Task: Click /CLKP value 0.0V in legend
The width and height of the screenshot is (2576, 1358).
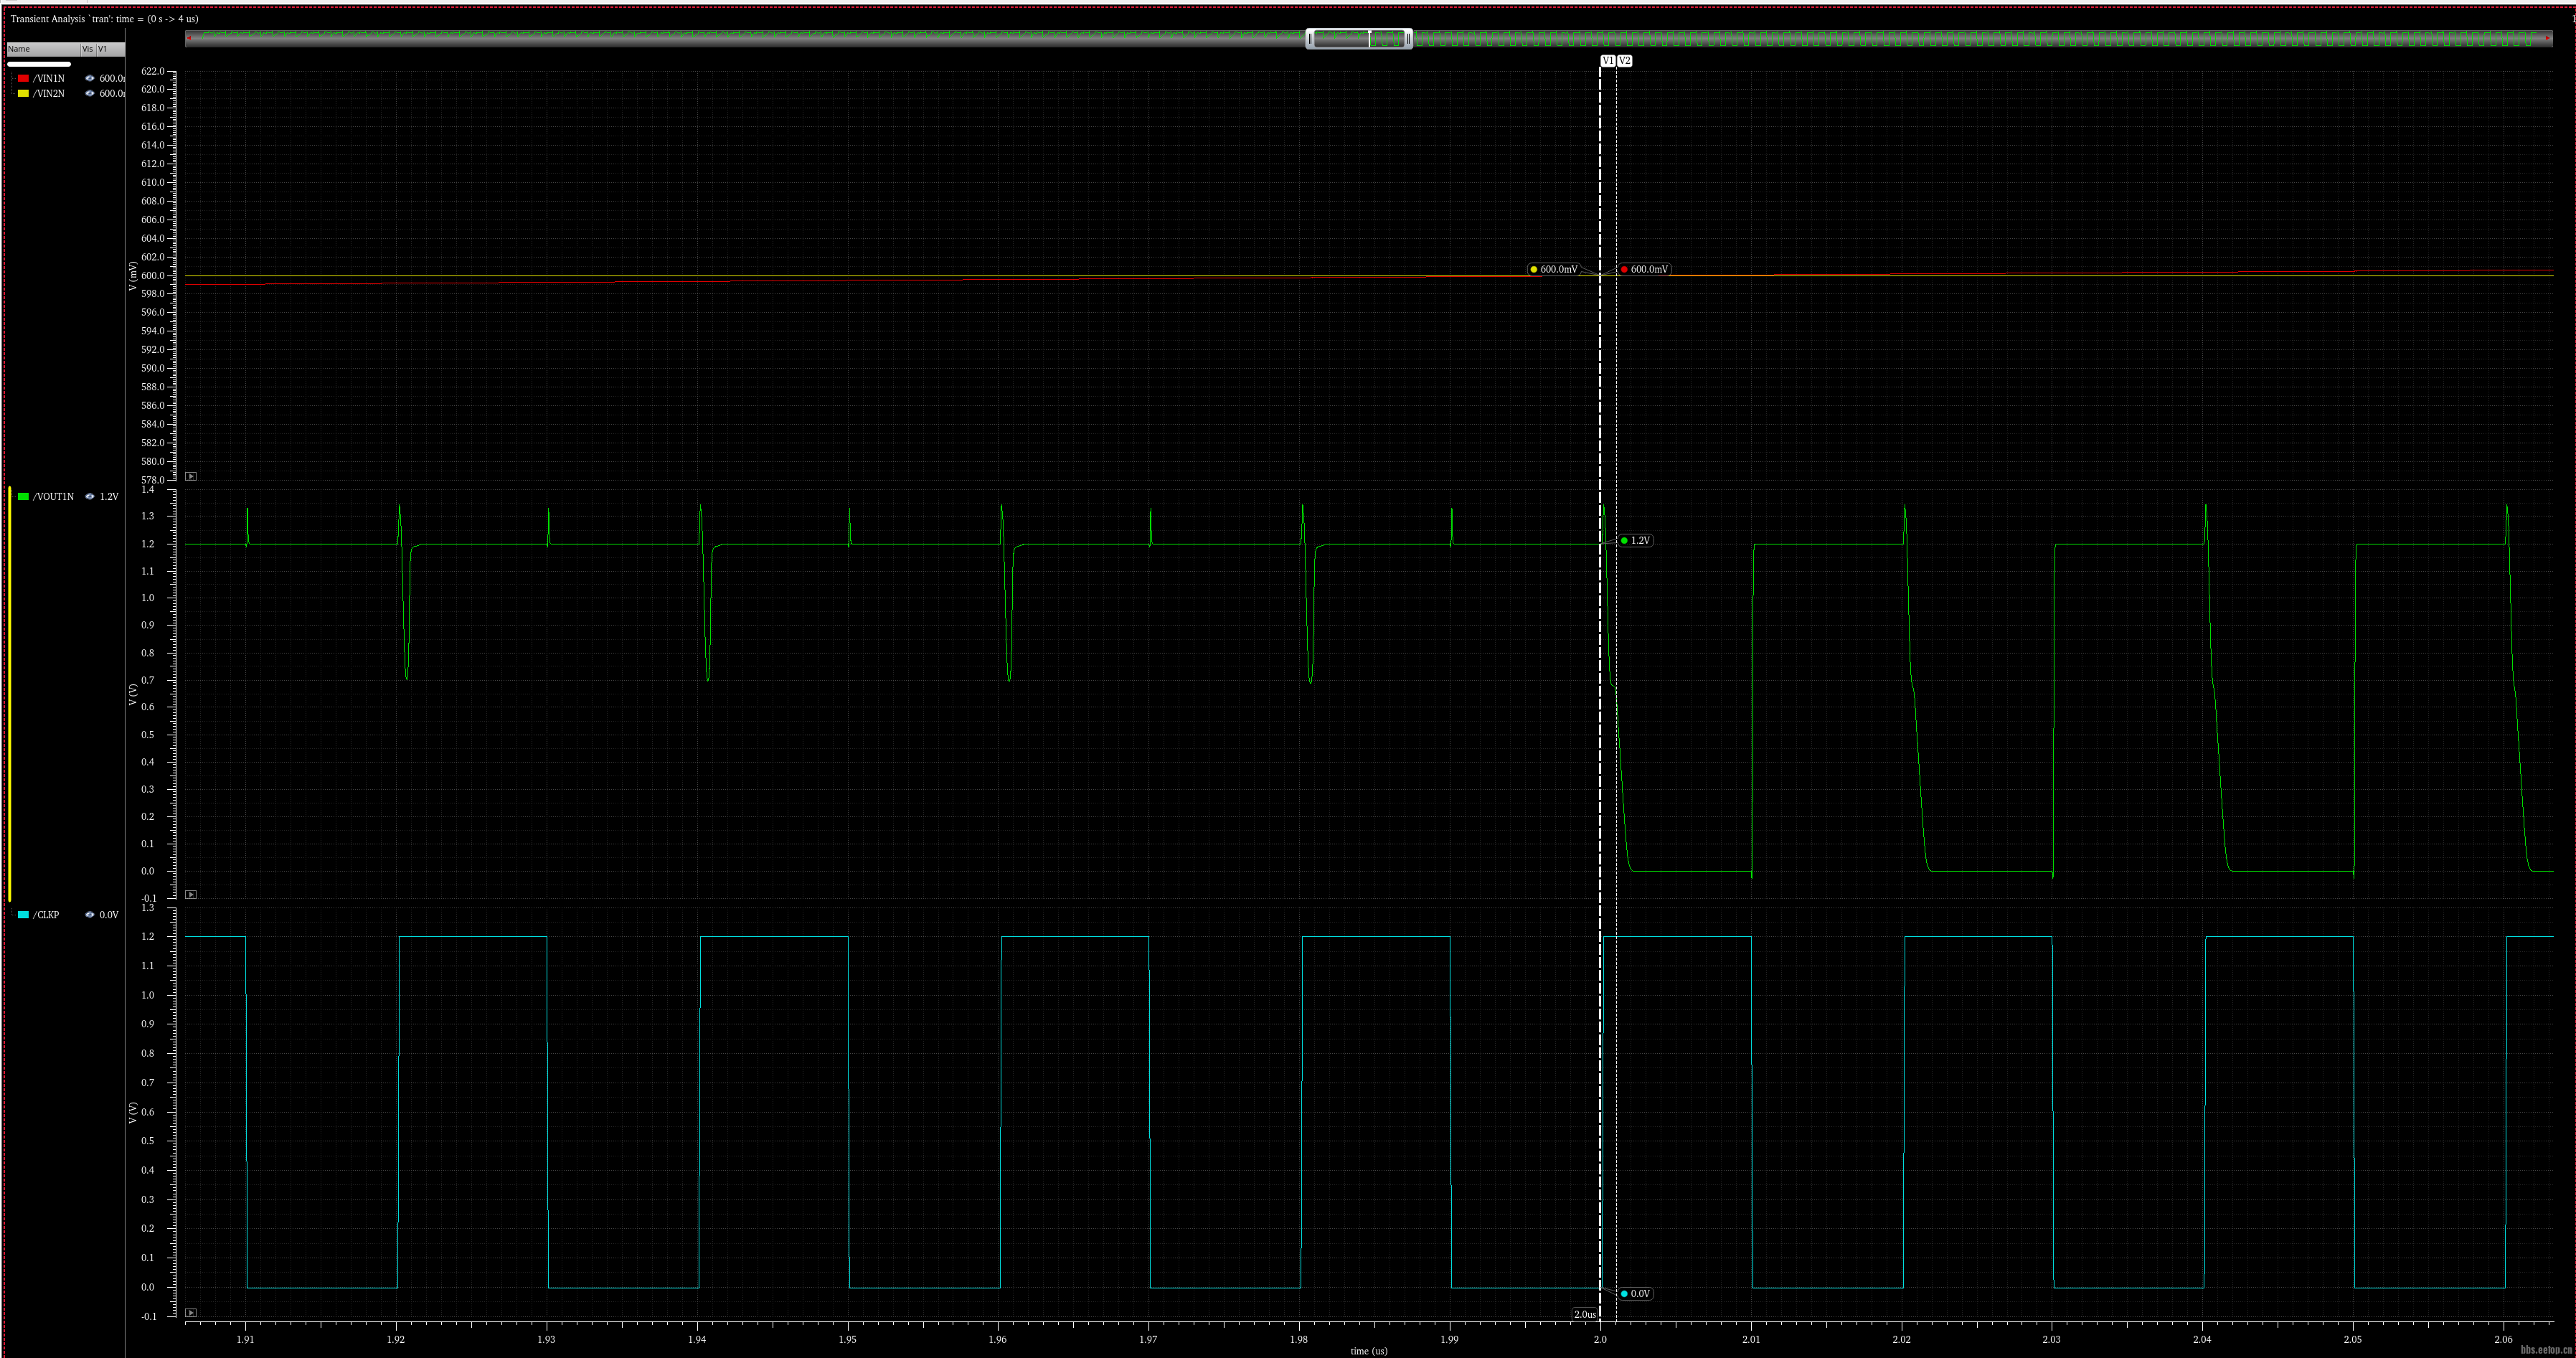Action: click(109, 914)
